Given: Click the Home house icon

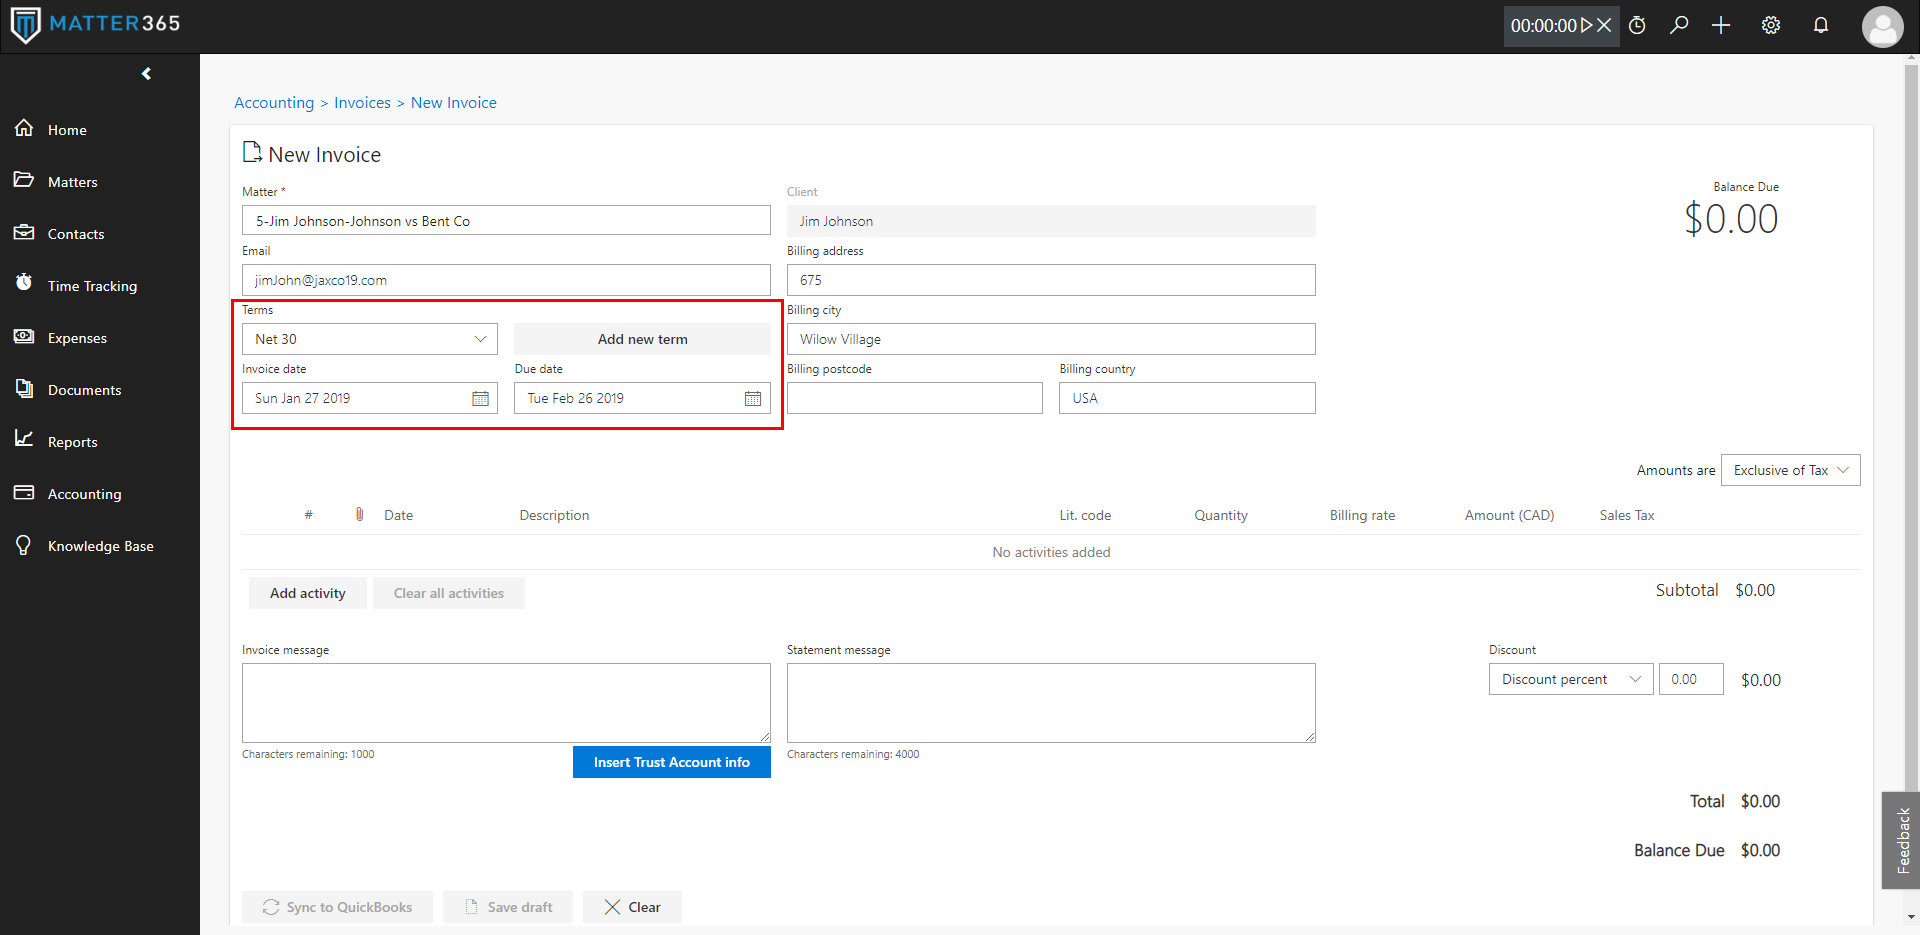Looking at the screenshot, I should (x=24, y=129).
